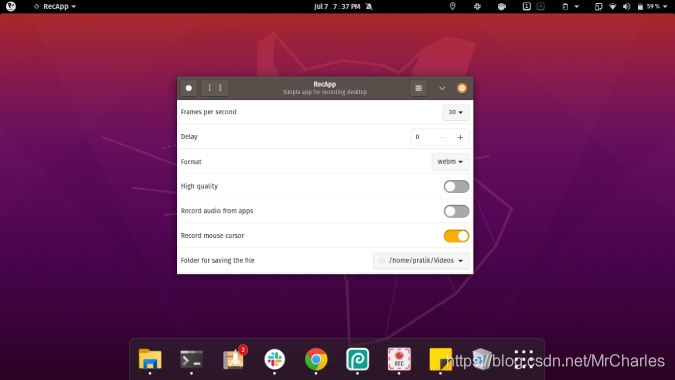Open the rocket app with badge 2
The image size is (675, 380).
(x=234, y=358)
